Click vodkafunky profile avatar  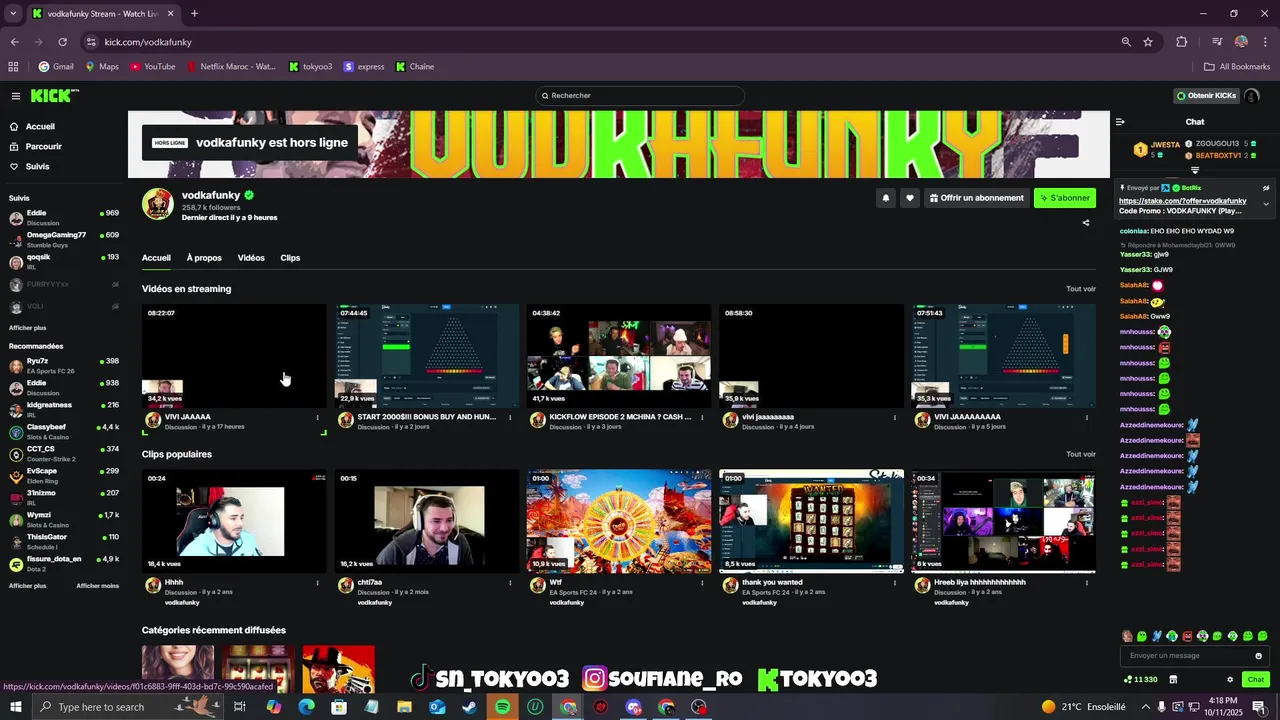pyautogui.click(x=158, y=204)
